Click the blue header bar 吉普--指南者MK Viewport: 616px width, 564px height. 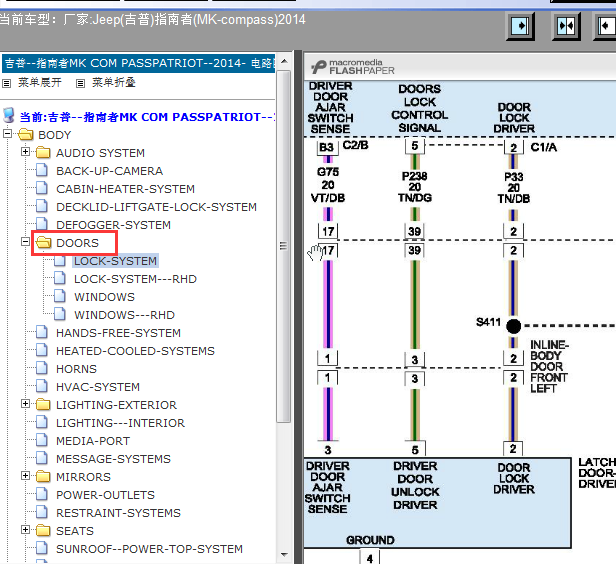tap(138, 63)
